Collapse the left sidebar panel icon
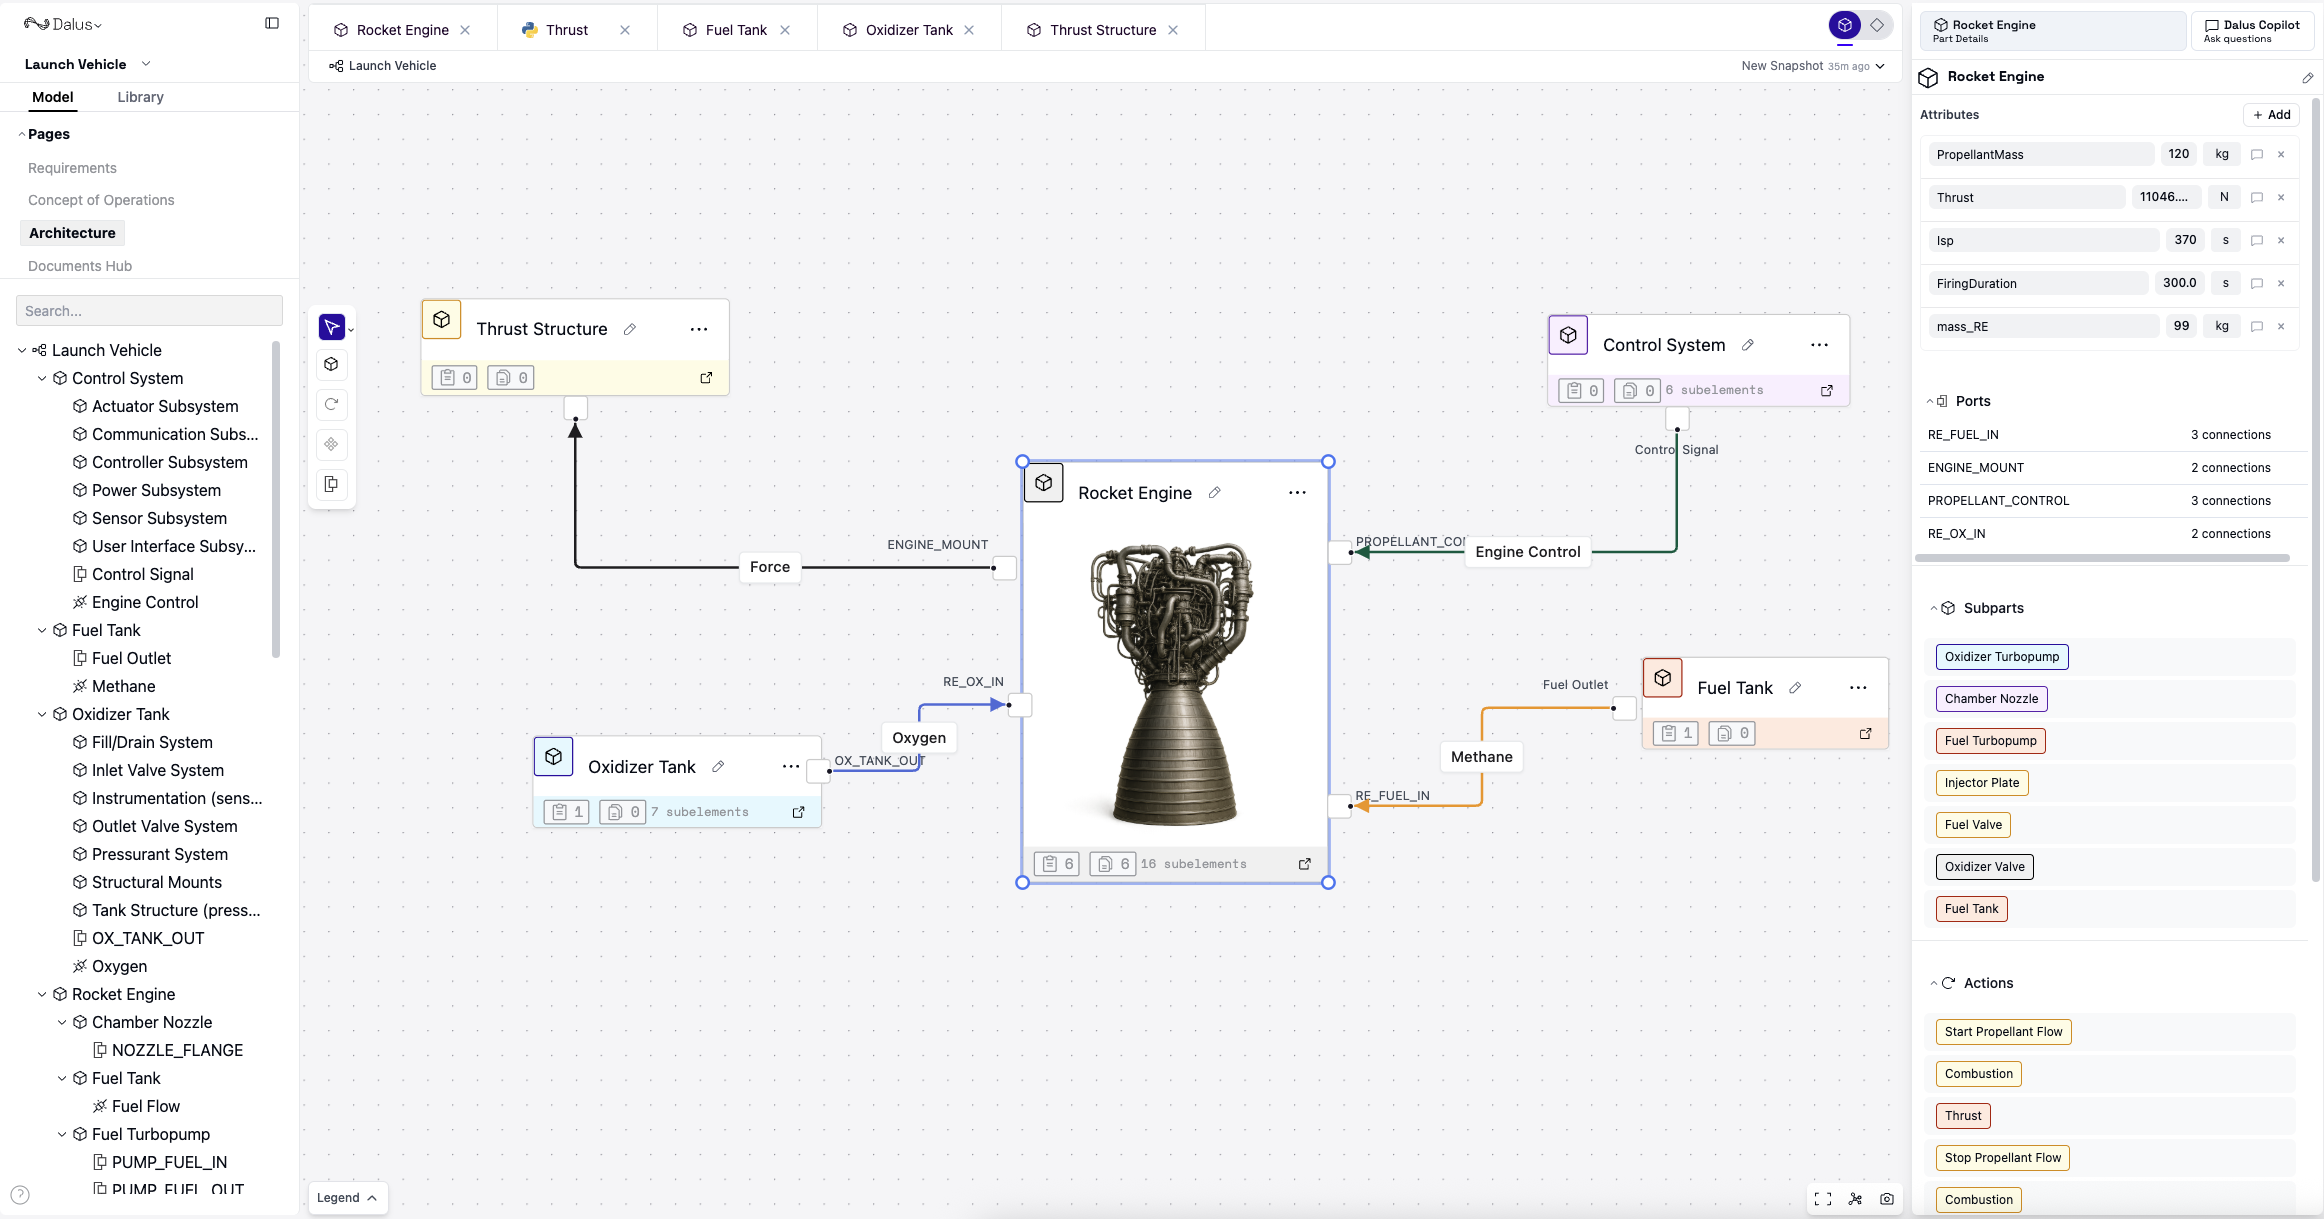 272,23
